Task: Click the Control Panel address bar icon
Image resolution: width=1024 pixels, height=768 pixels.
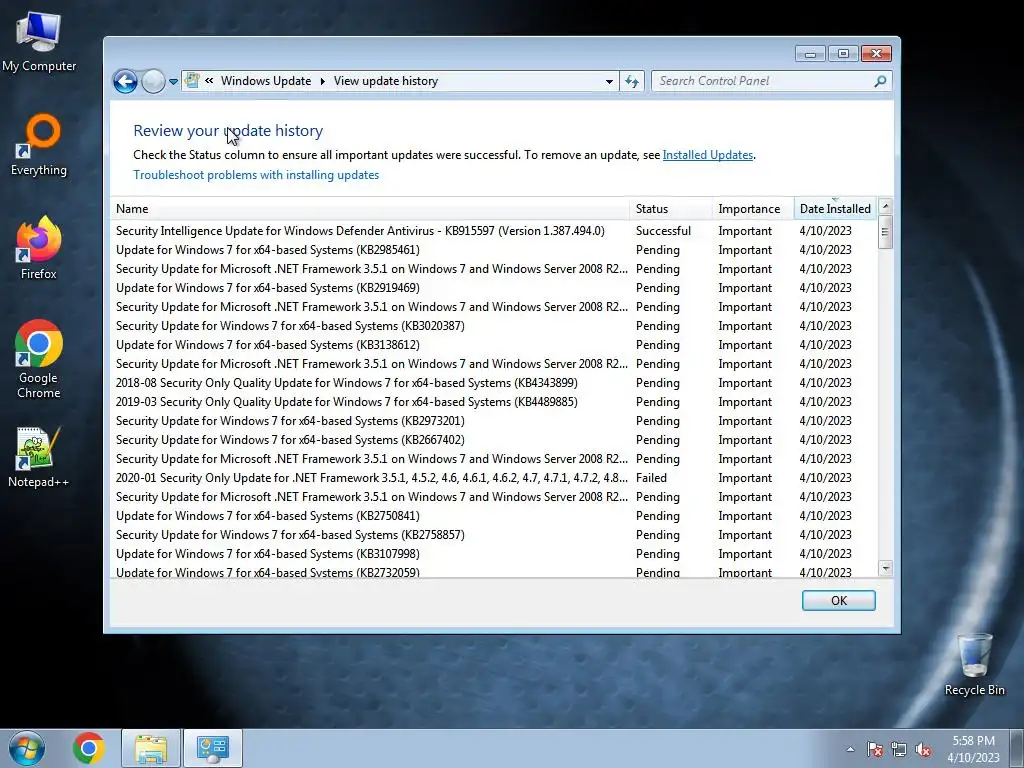Action: click(192, 80)
